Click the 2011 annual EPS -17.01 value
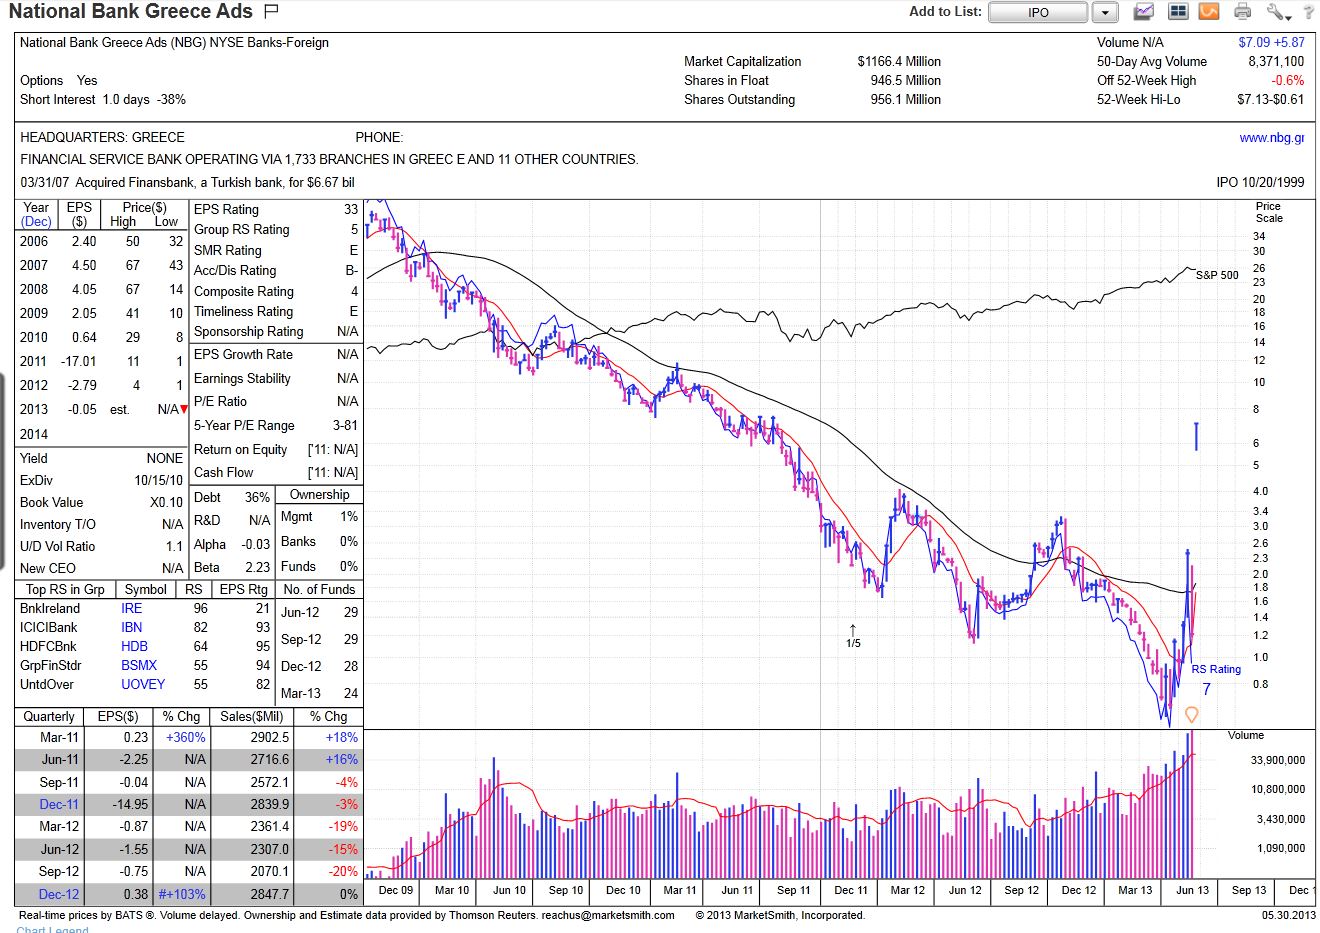The width and height of the screenshot is (1320, 933). click(79, 361)
